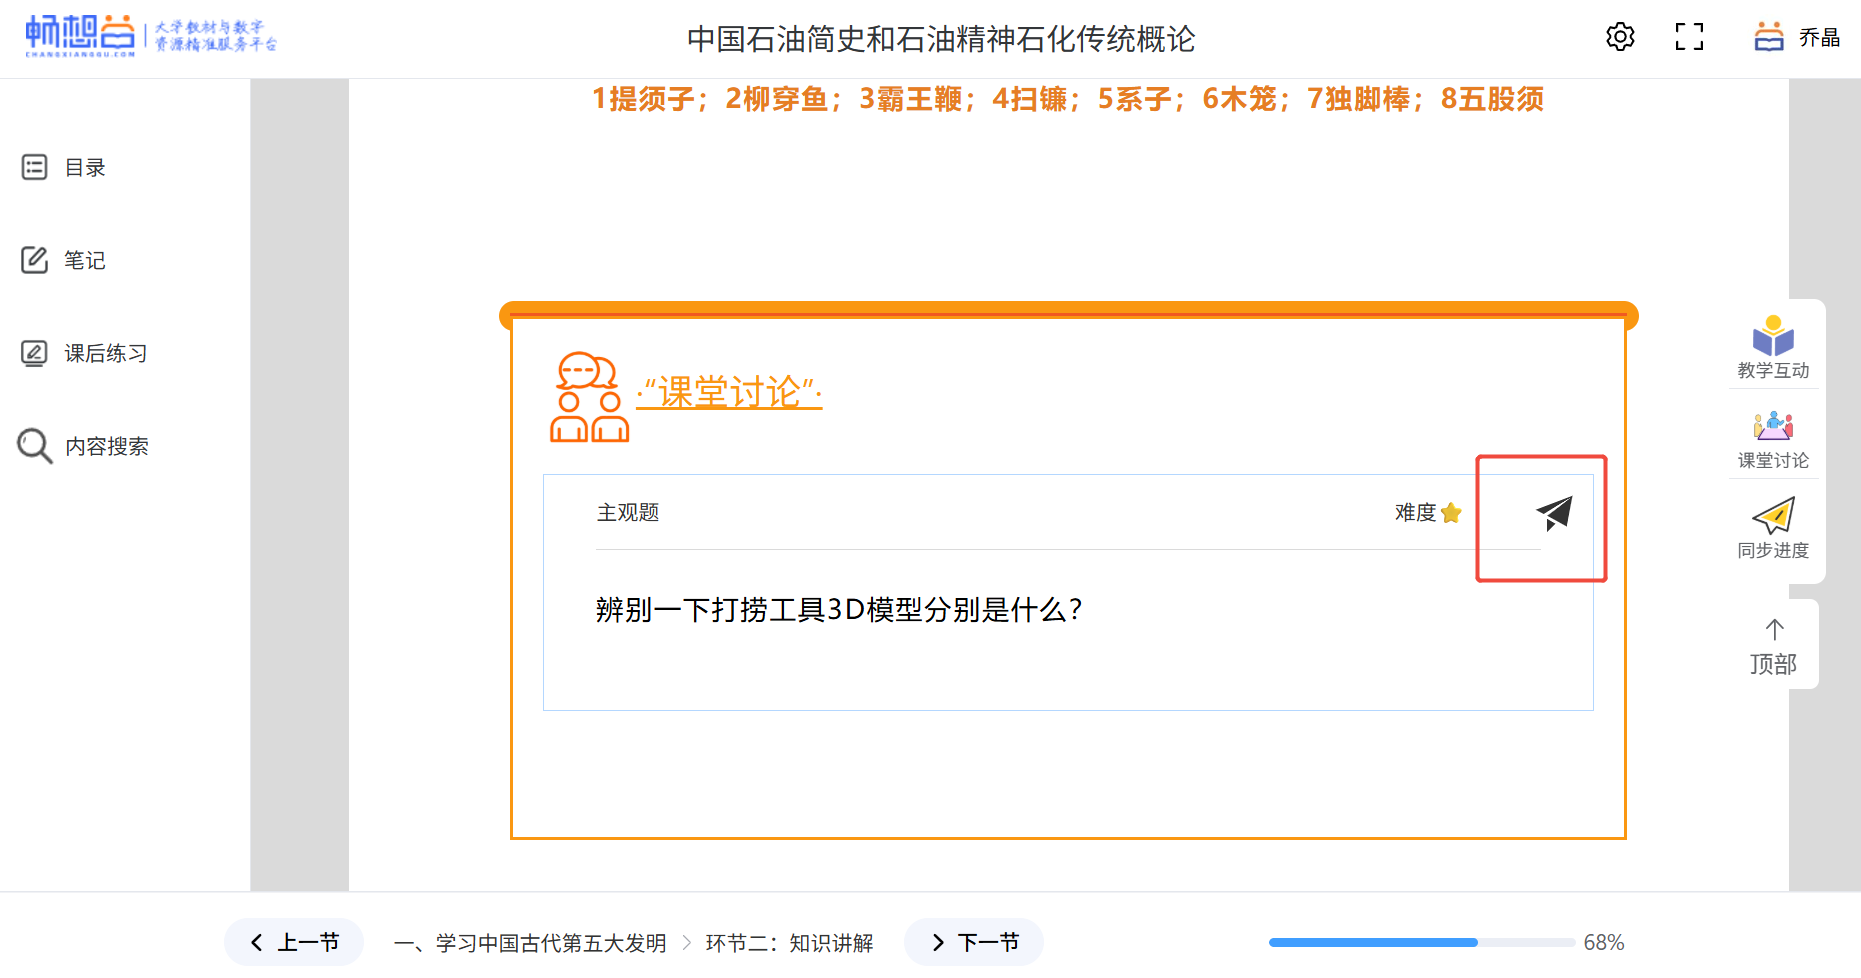Open the settings gear icon
This screenshot has width=1861, height=978.
pyautogui.click(x=1620, y=37)
